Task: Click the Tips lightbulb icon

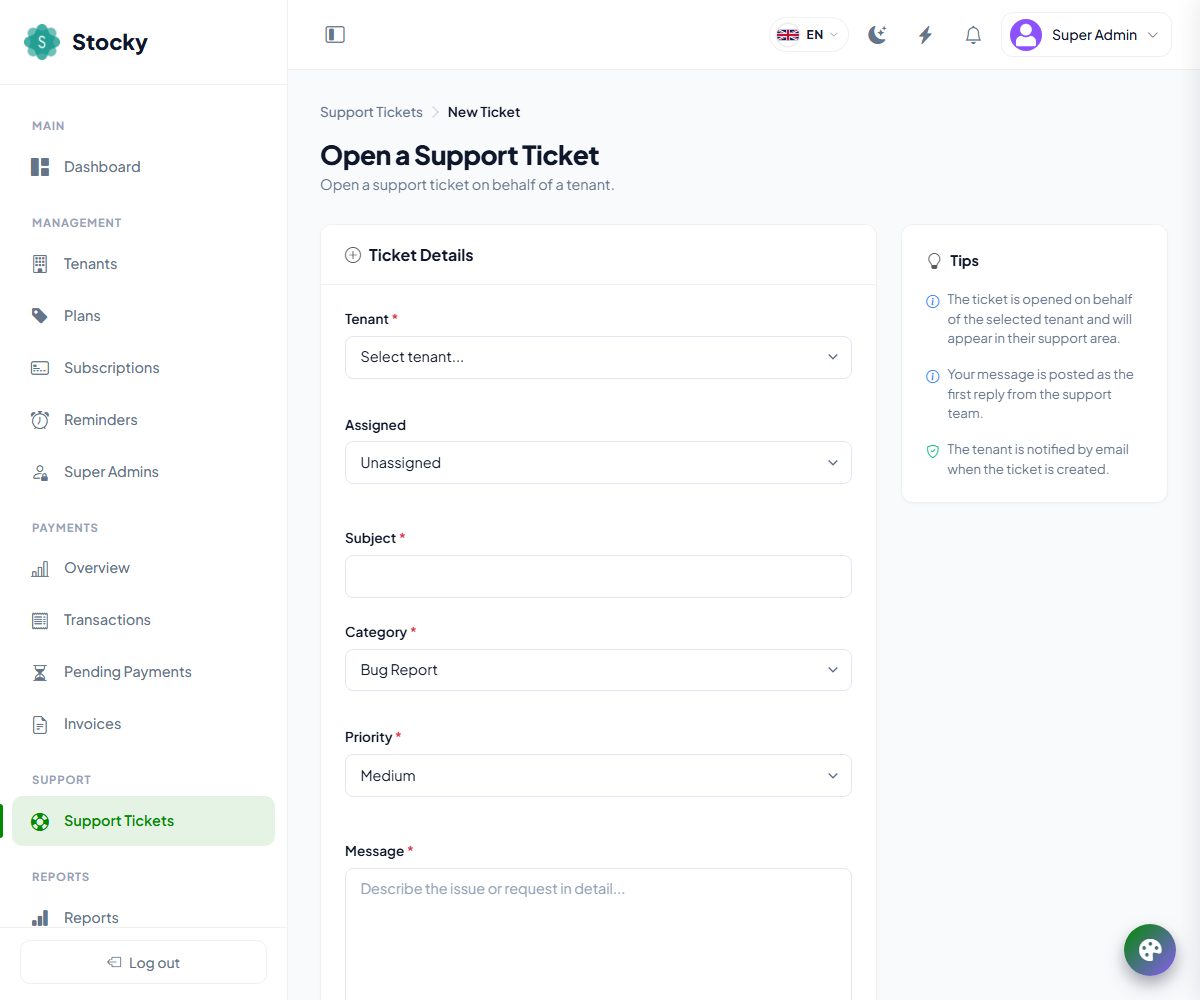Action: (x=935, y=261)
